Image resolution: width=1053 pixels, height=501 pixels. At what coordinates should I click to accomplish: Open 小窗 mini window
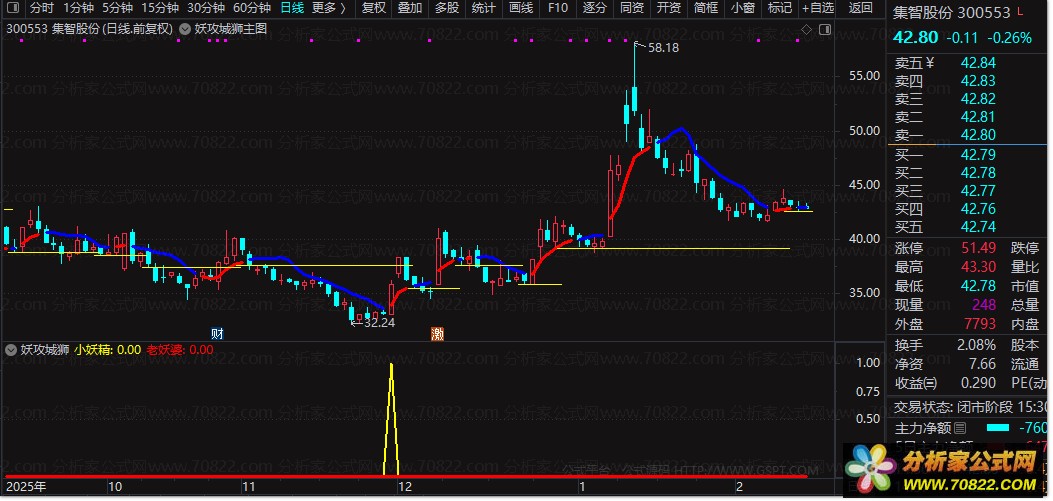[x=742, y=8]
